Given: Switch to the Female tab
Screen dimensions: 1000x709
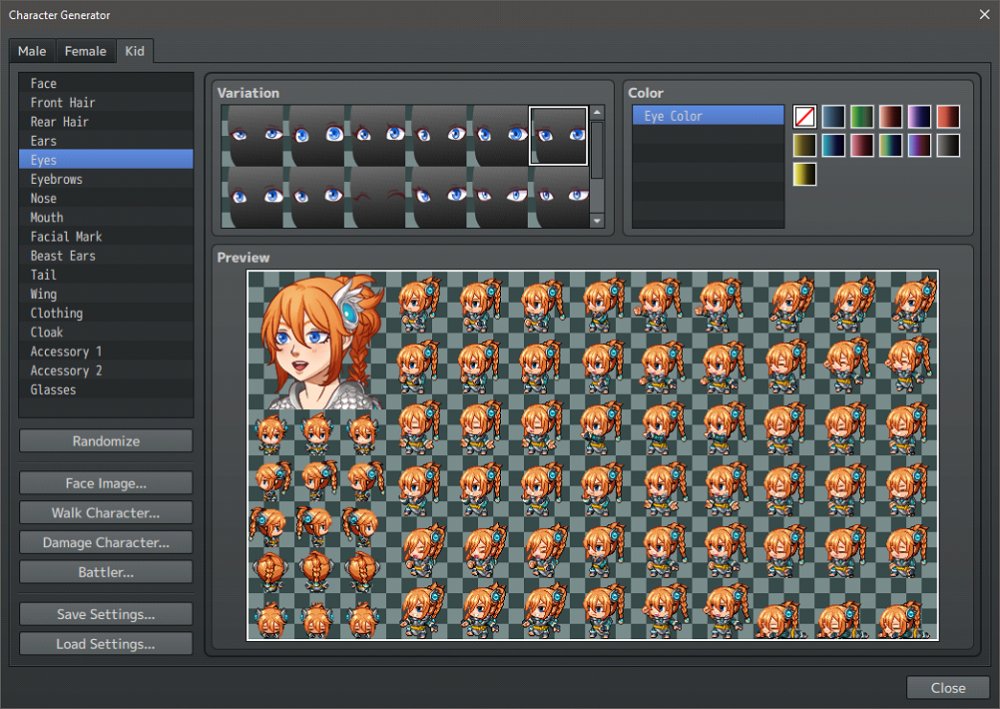Looking at the screenshot, I should coord(85,51).
